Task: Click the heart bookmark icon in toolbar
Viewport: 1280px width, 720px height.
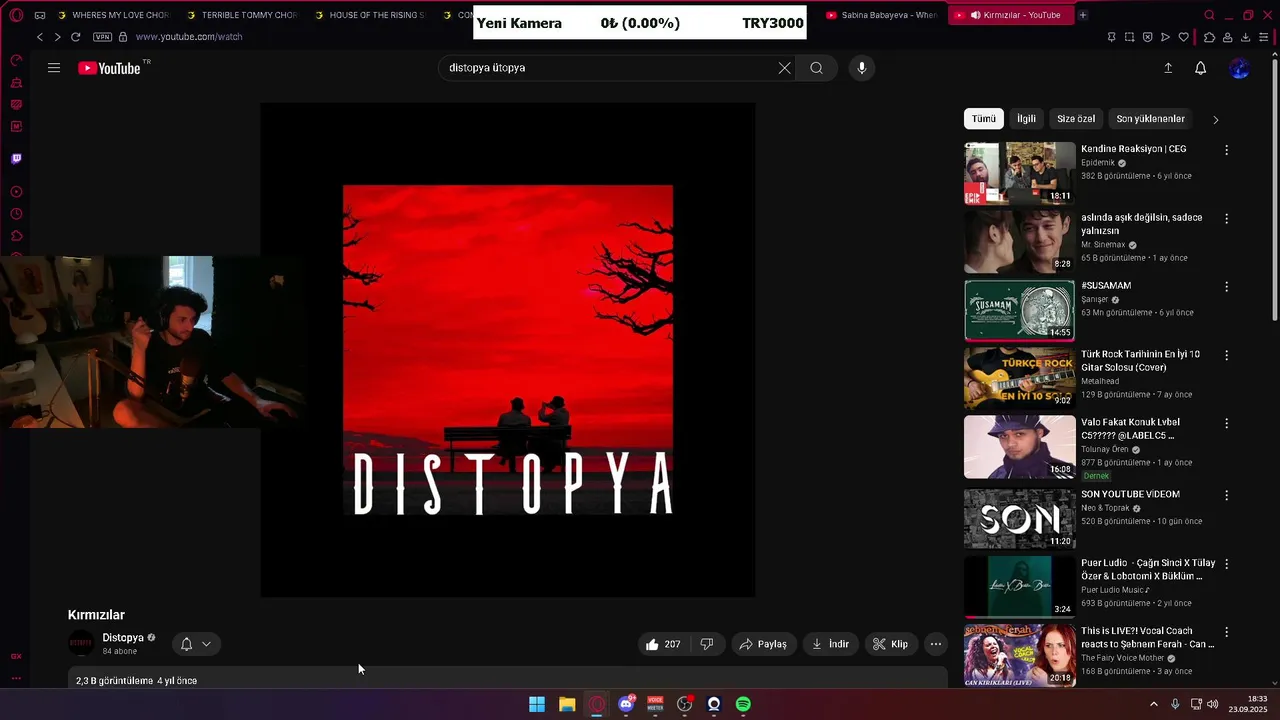Action: pos(1184,37)
